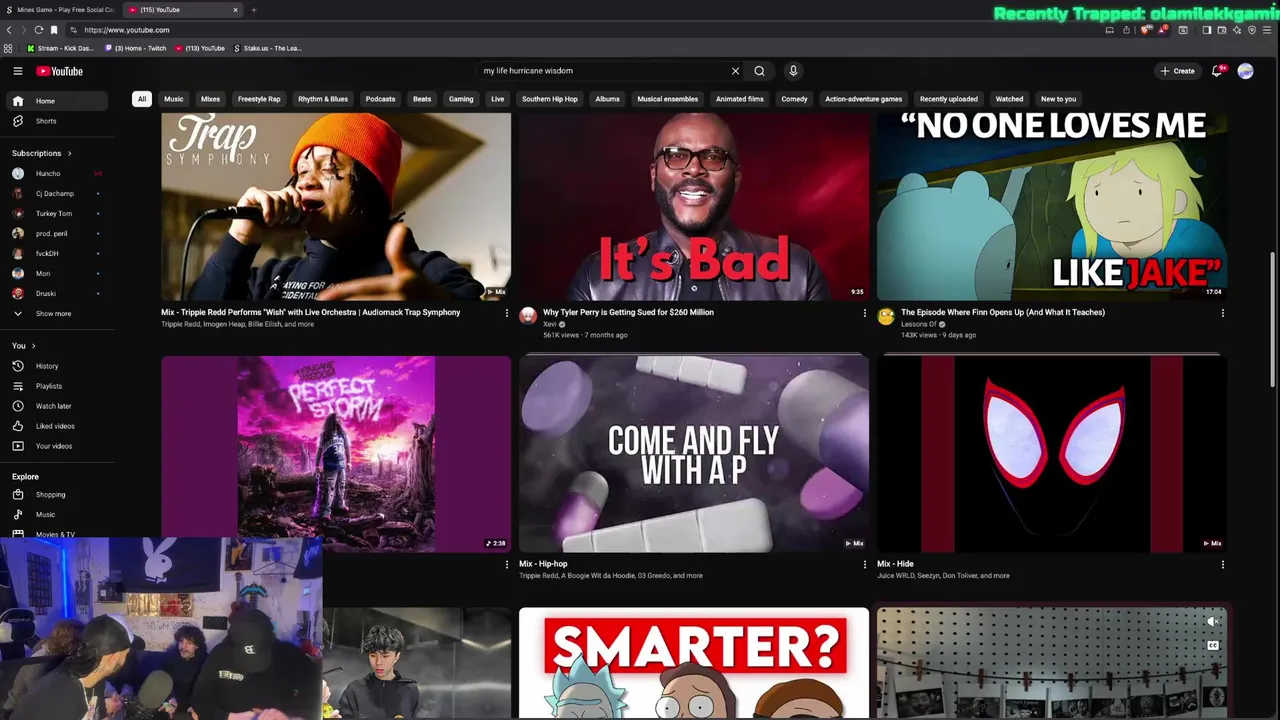
Task: Open the Stream - Kick Dashboard bookmark
Action: pos(60,48)
